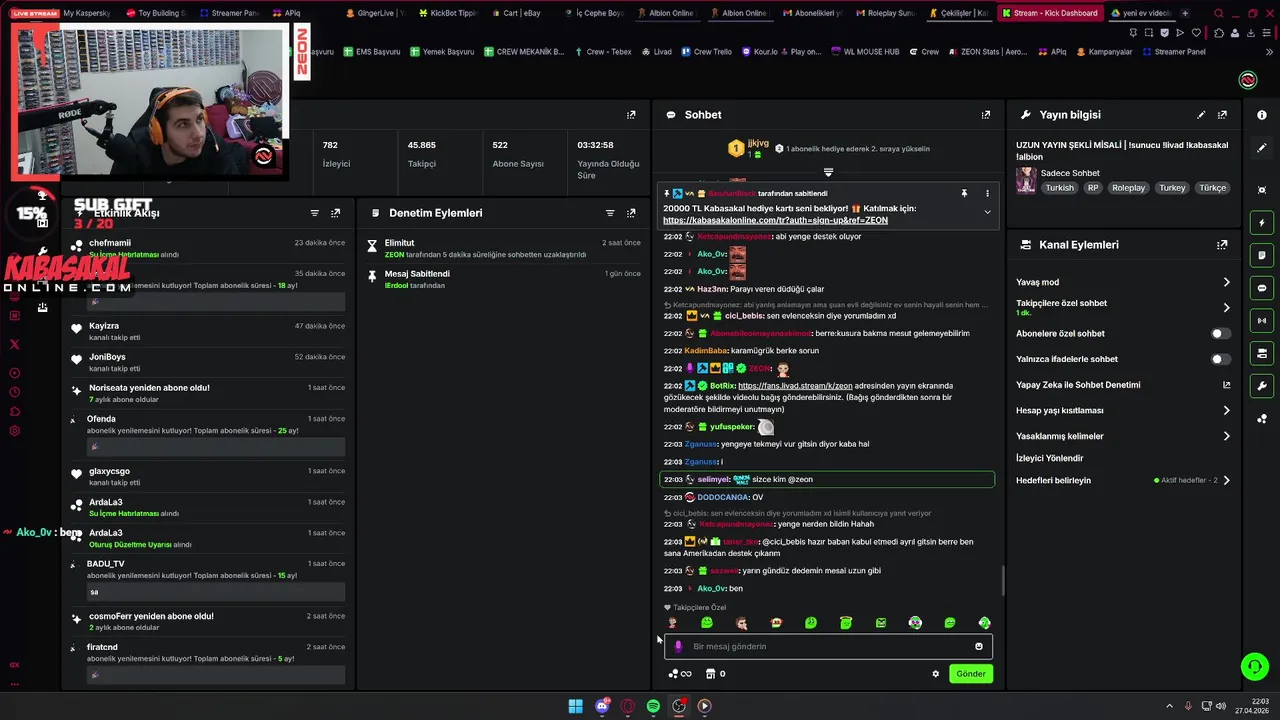Select the Roleplay tag
The image size is (1280, 720).
[1129, 188]
